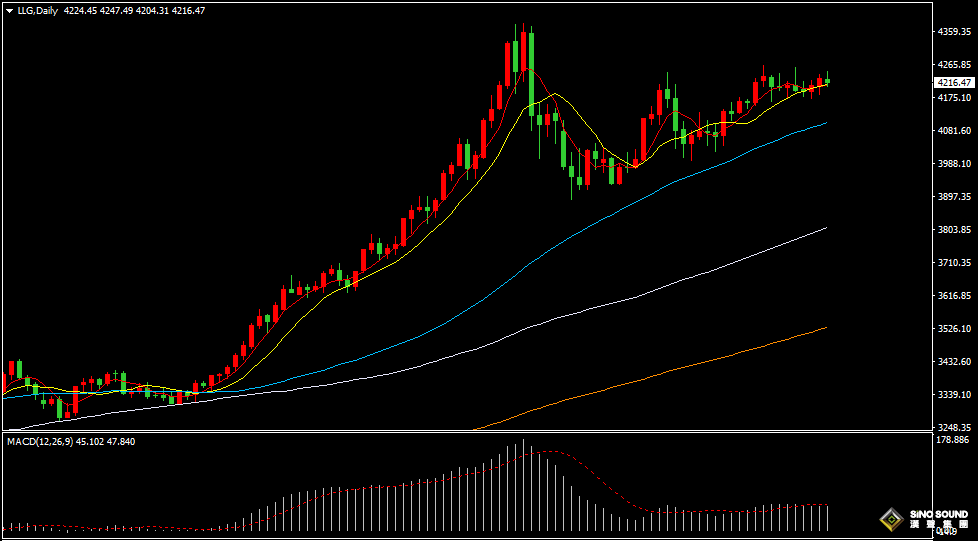Click the last candlestick on the chart
The image size is (978, 541).
point(827,81)
